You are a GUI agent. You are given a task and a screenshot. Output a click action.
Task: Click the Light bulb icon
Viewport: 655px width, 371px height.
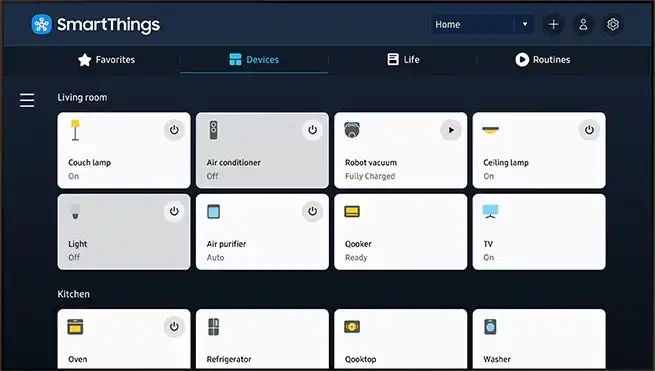click(x=75, y=212)
